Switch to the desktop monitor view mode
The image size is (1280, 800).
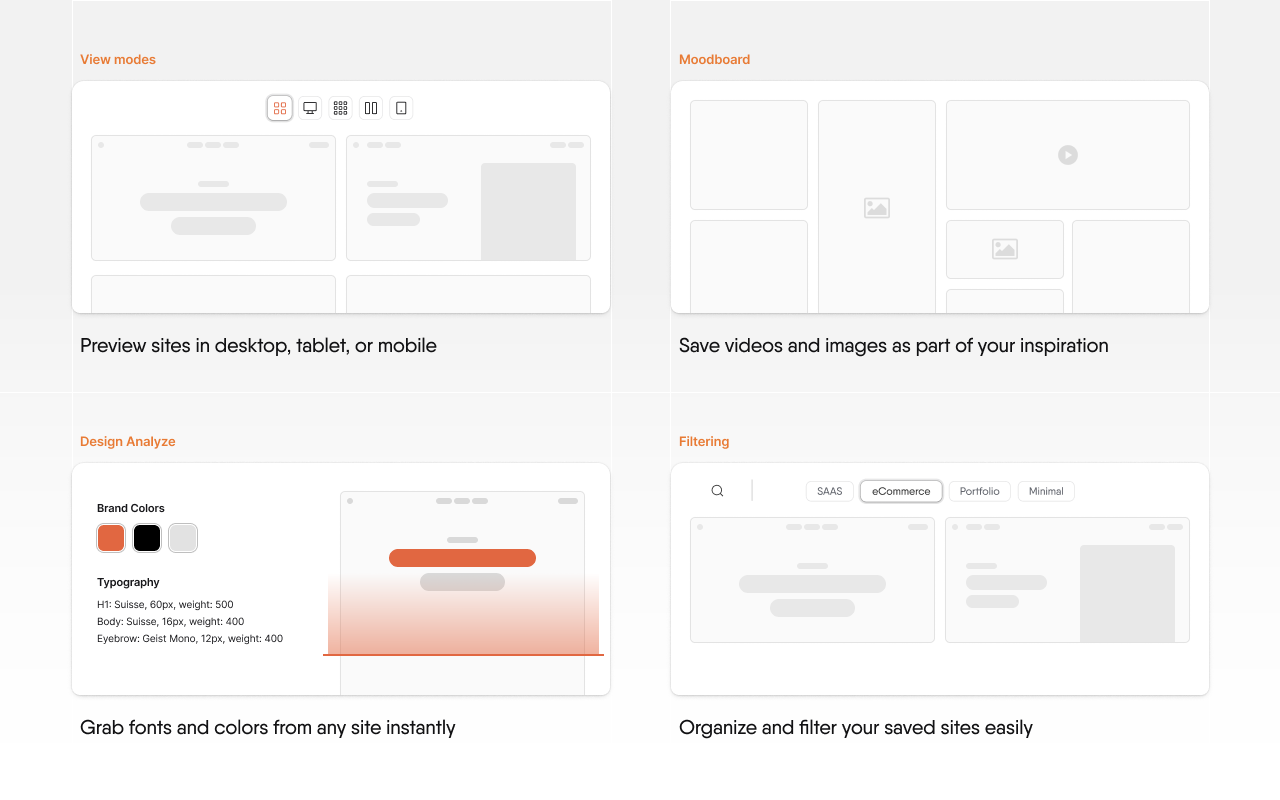pyautogui.click(x=310, y=108)
